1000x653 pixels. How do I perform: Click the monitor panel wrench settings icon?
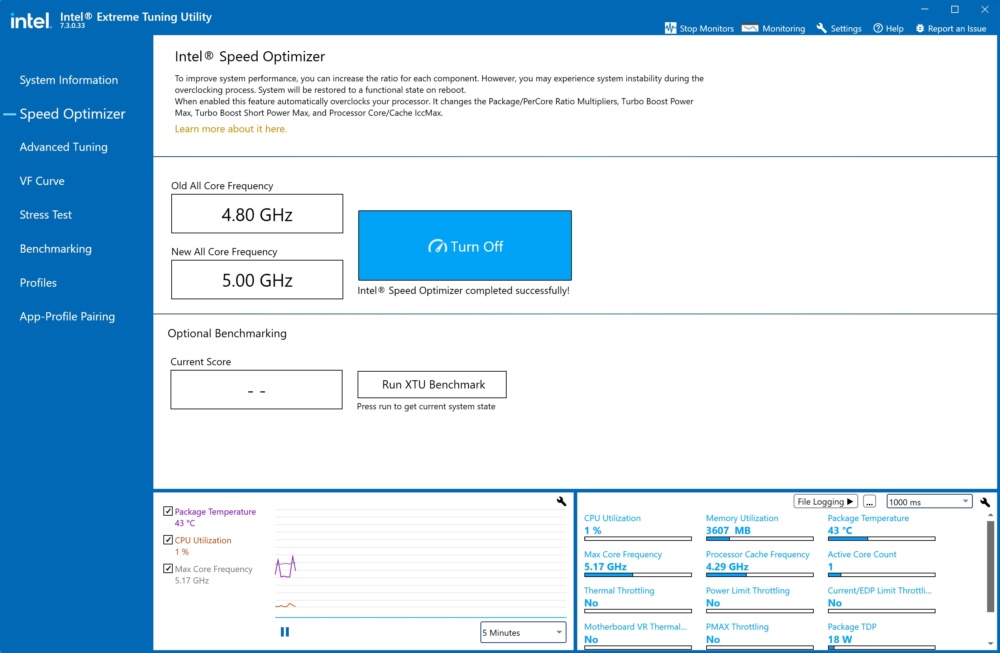985,502
